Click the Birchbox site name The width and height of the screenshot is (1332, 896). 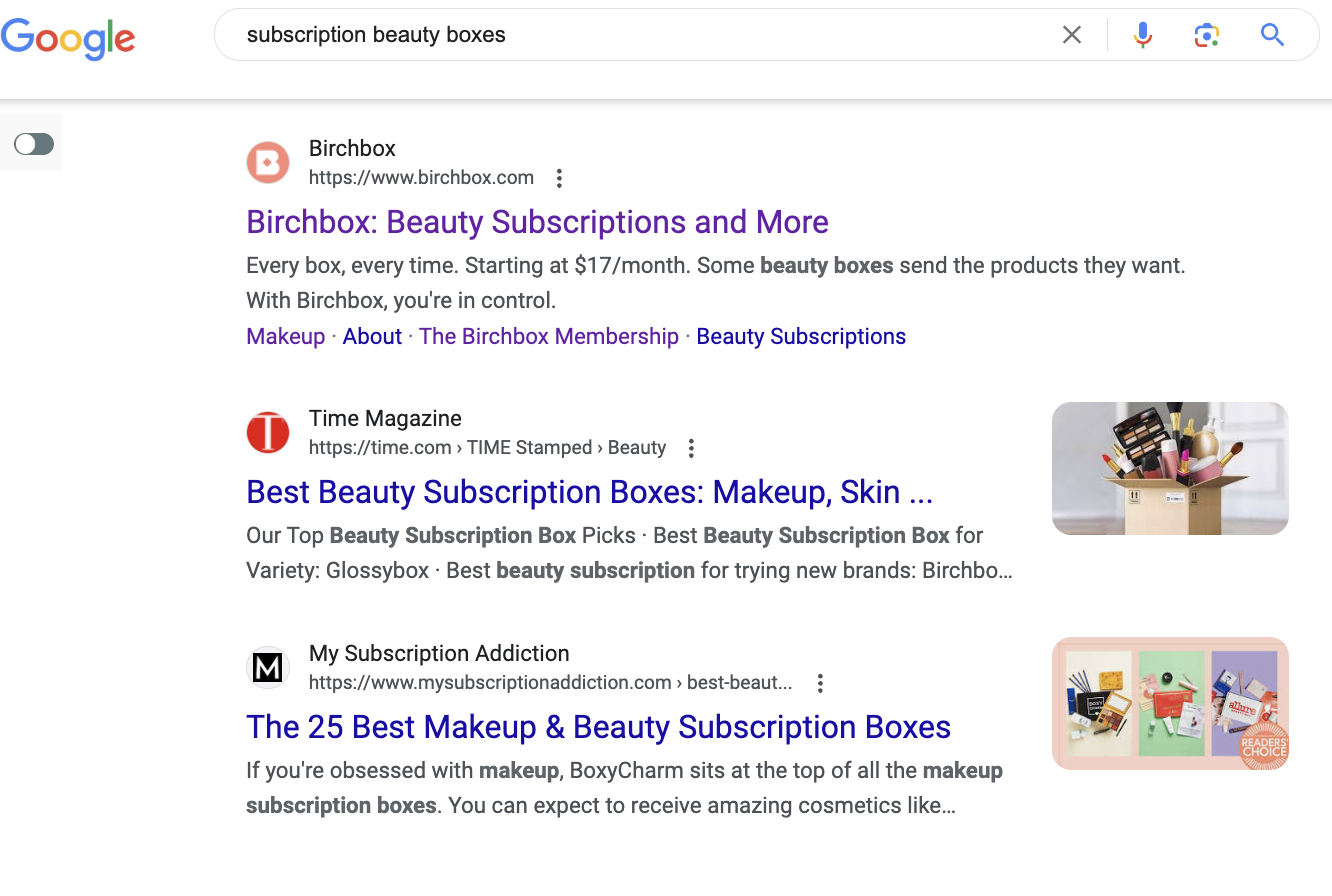(352, 148)
